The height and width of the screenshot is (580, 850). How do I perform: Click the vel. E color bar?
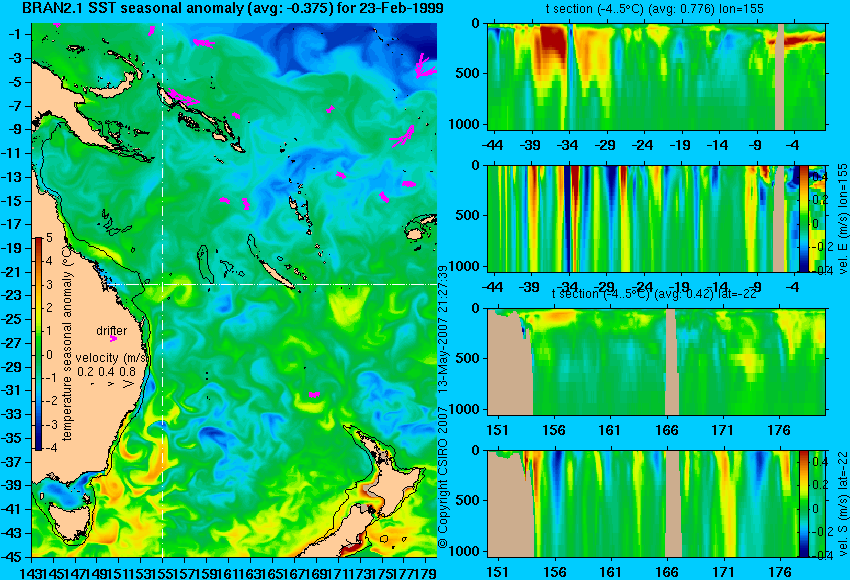coord(803,218)
